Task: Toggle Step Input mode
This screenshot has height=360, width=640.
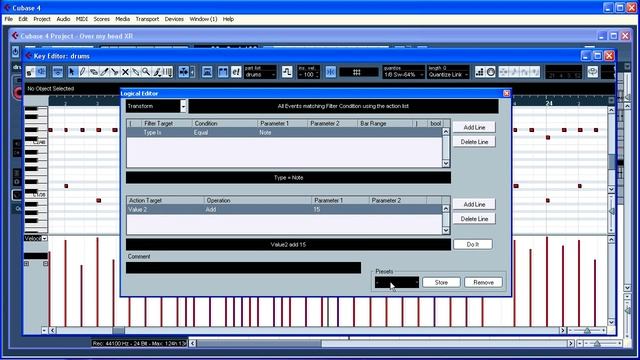Action: [x=480, y=72]
